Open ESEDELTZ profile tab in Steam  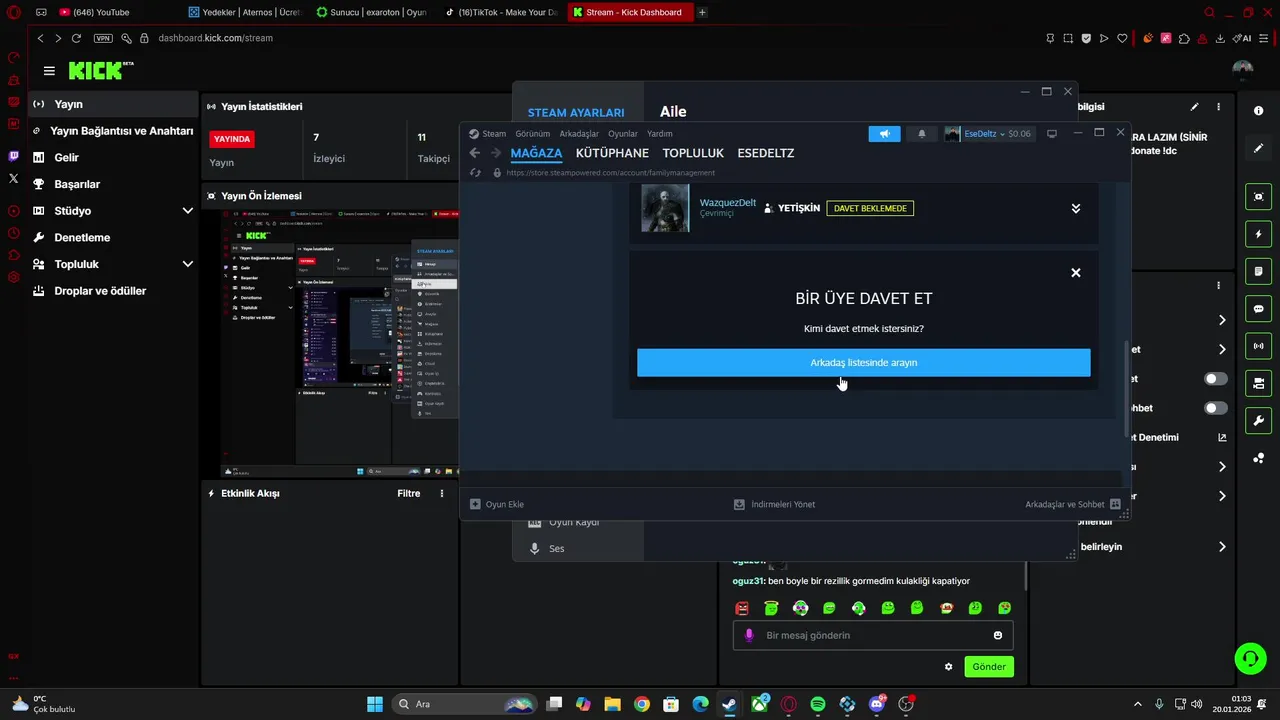click(766, 153)
